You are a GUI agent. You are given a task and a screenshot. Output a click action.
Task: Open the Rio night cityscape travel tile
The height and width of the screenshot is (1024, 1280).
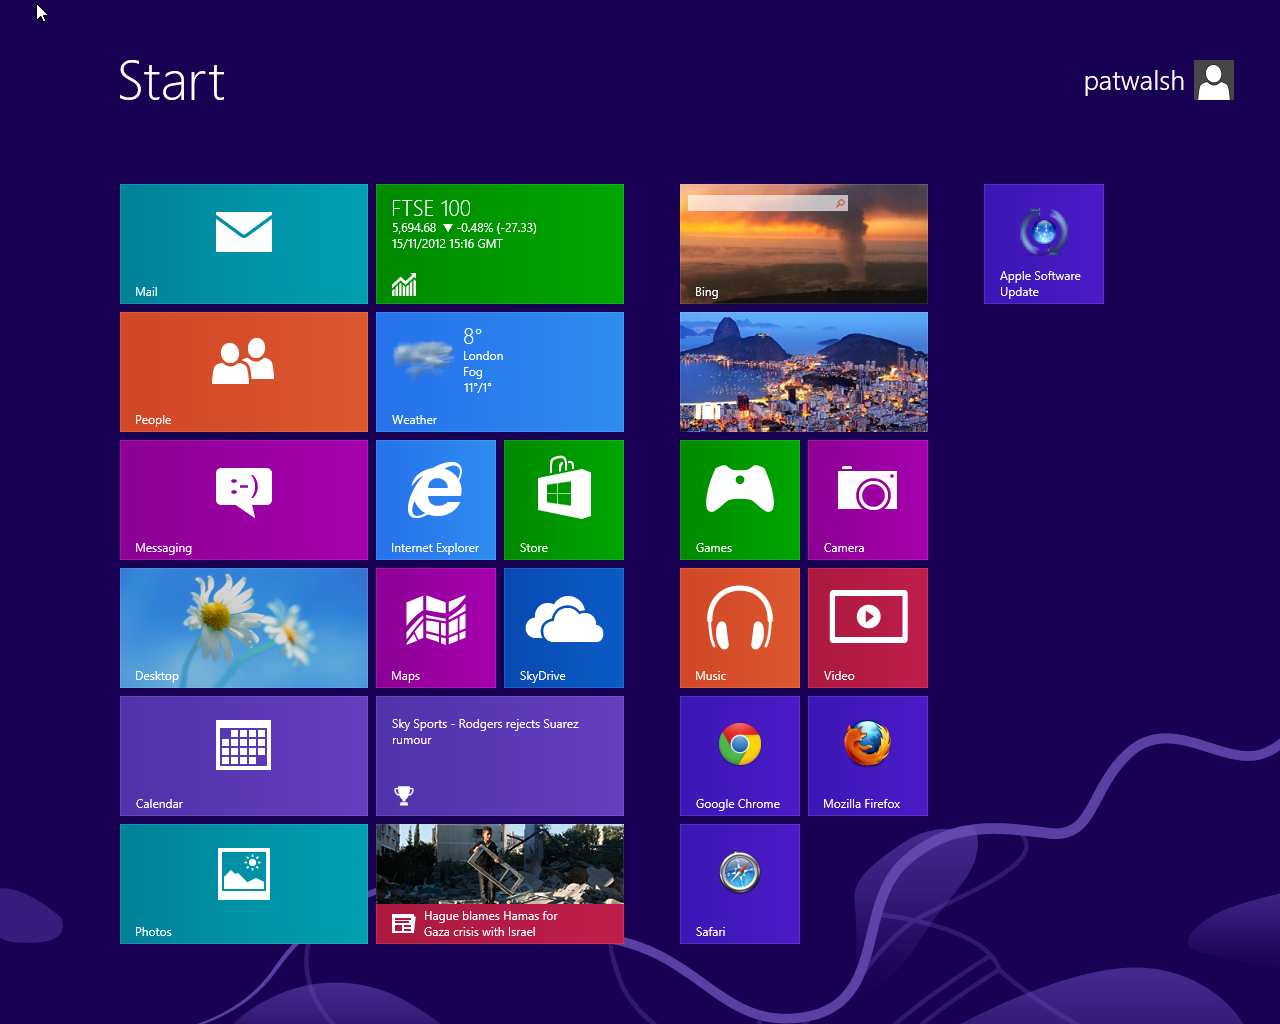[804, 372]
